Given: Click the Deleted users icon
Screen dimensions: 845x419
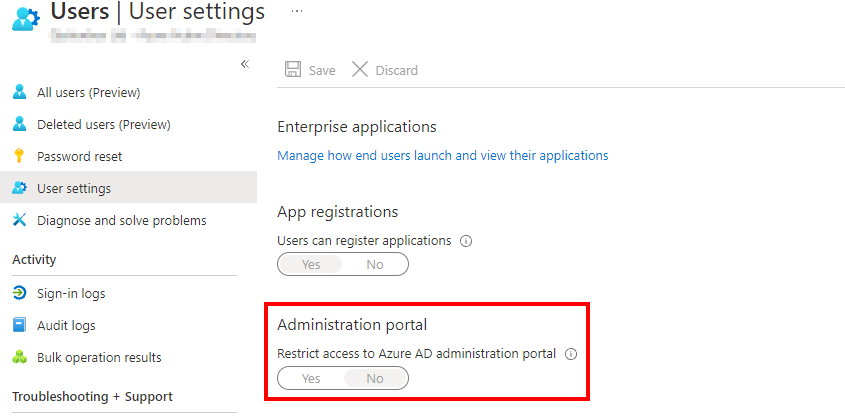Looking at the screenshot, I should [x=19, y=125].
